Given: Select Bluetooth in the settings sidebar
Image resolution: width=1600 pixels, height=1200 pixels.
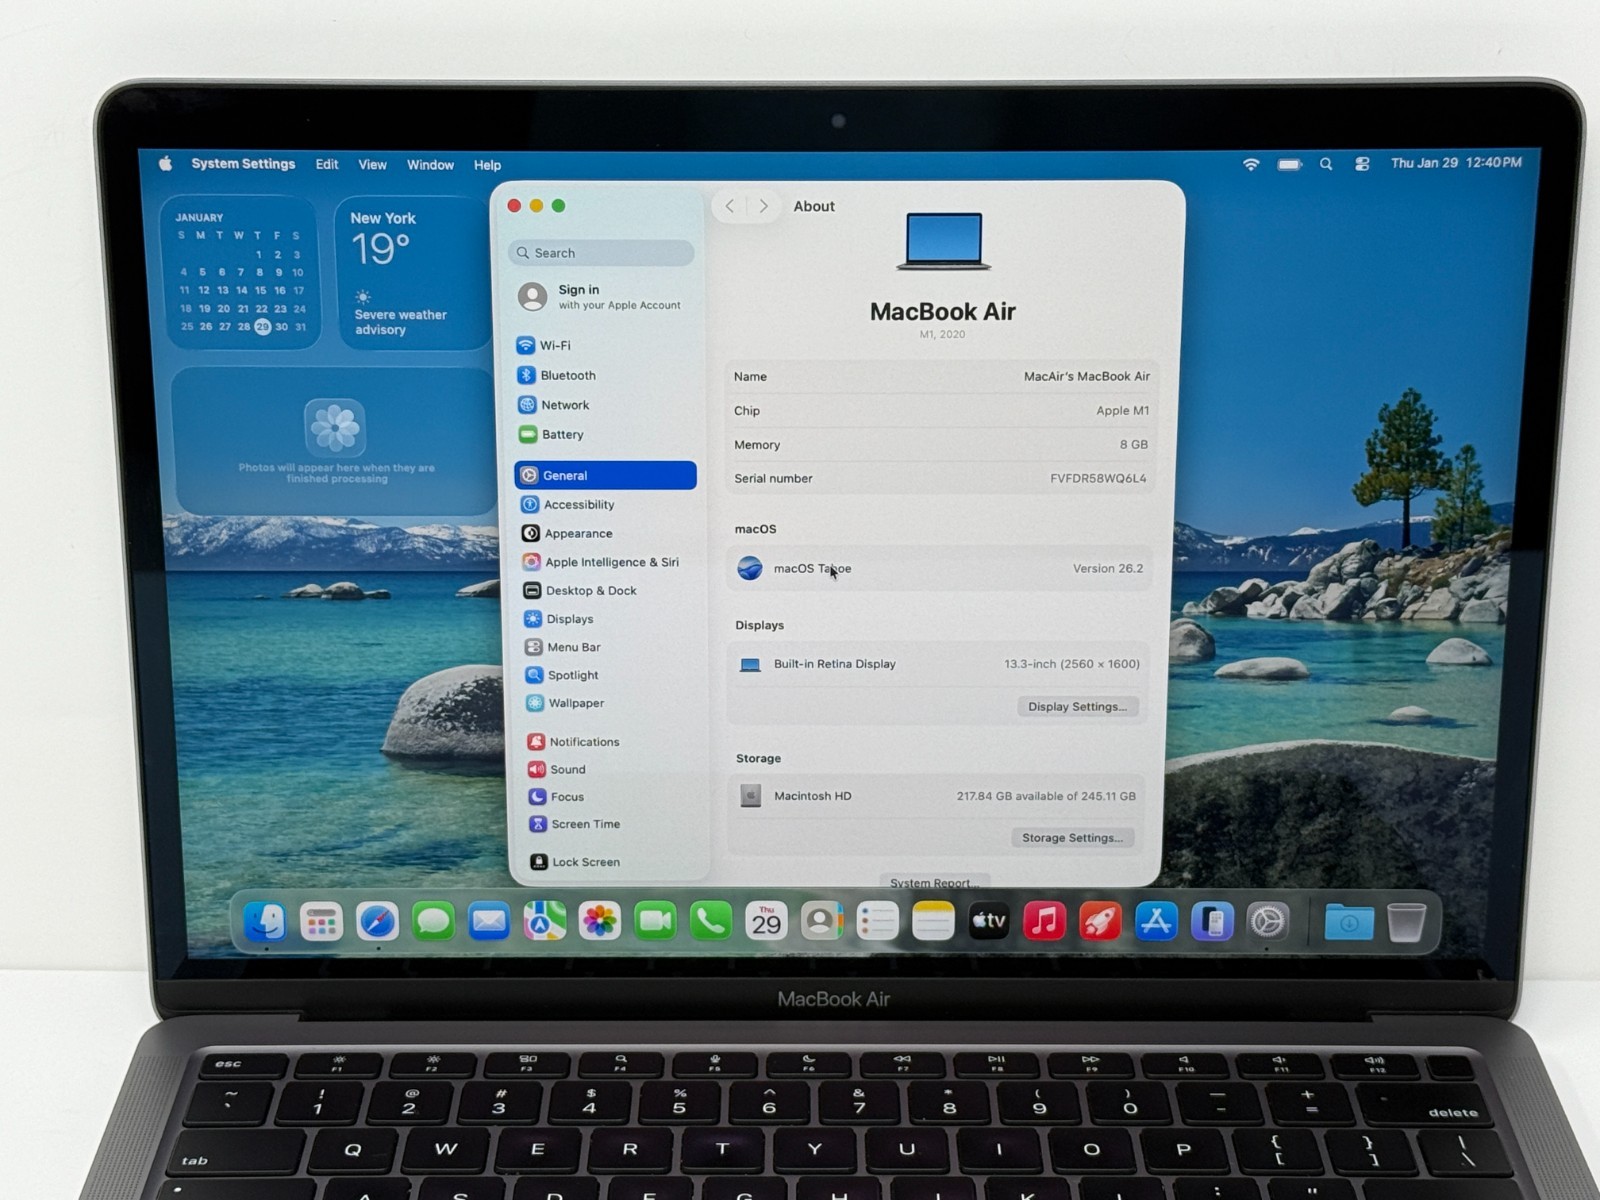Looking at the screenshot, I should pos(605,375).
